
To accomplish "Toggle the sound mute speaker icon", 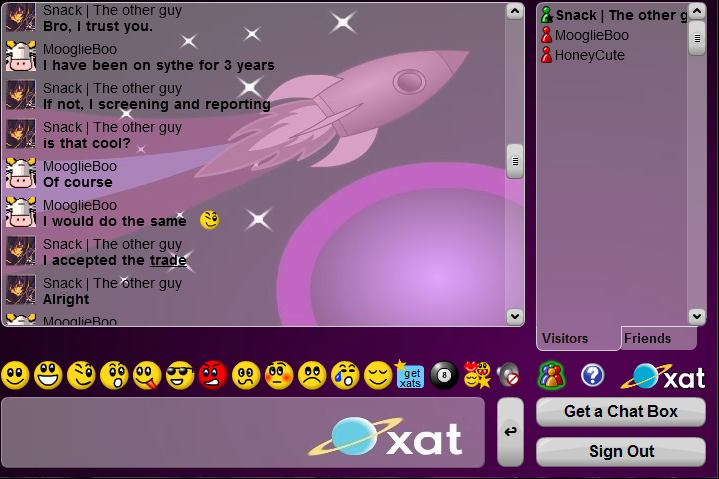I will [509, 375].
